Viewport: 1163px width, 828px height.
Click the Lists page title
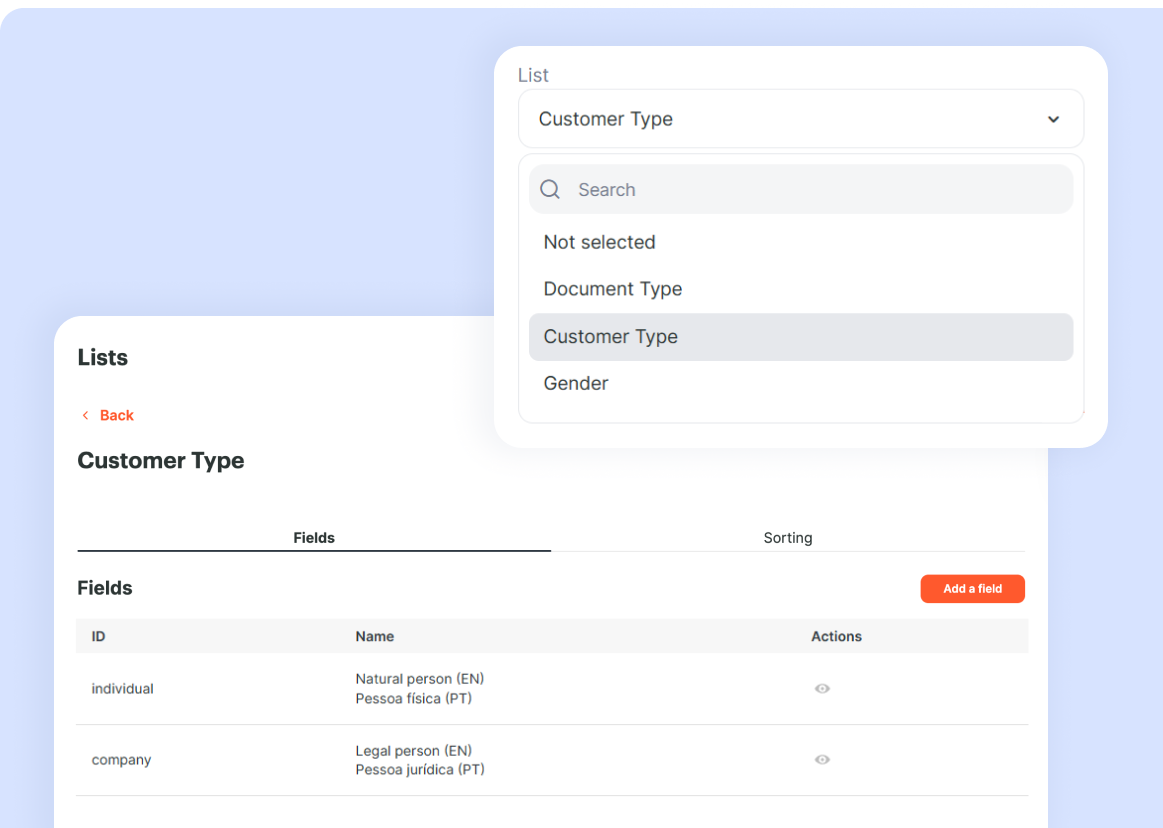pyautogui.click(x=102, y=358)
